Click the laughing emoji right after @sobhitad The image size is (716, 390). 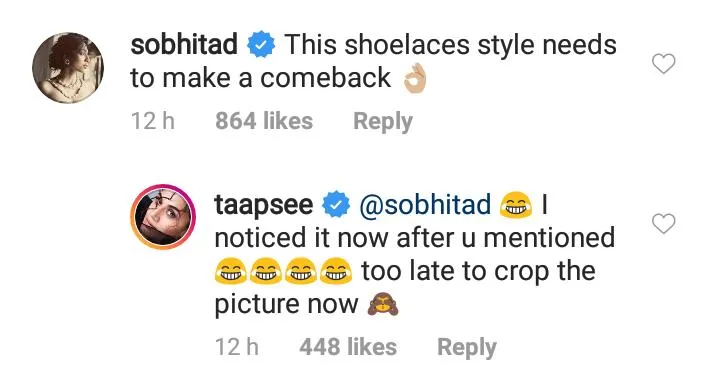click(x=516, y=205)
